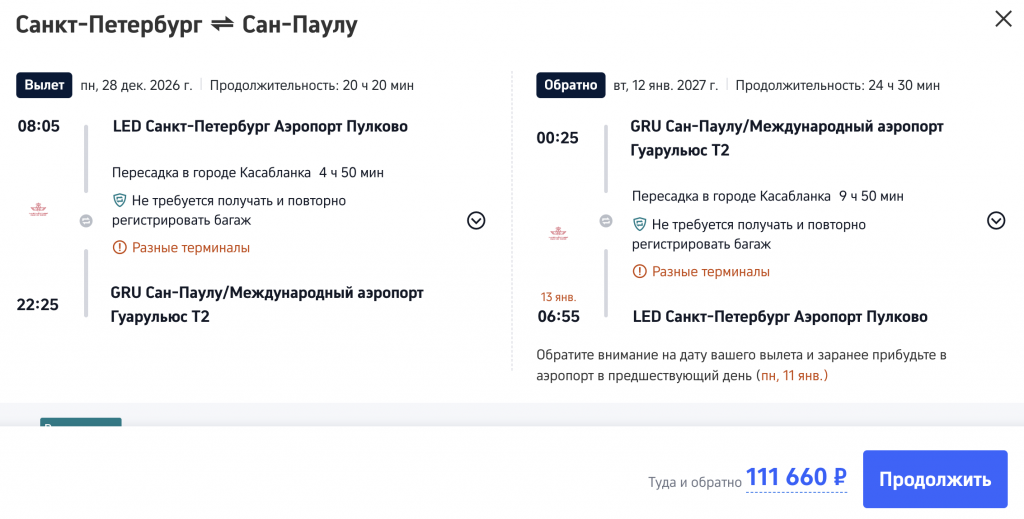This screenshot has height=519, width=1024.
Task: Close the flight details dialog
Action: coord(1002,19)
